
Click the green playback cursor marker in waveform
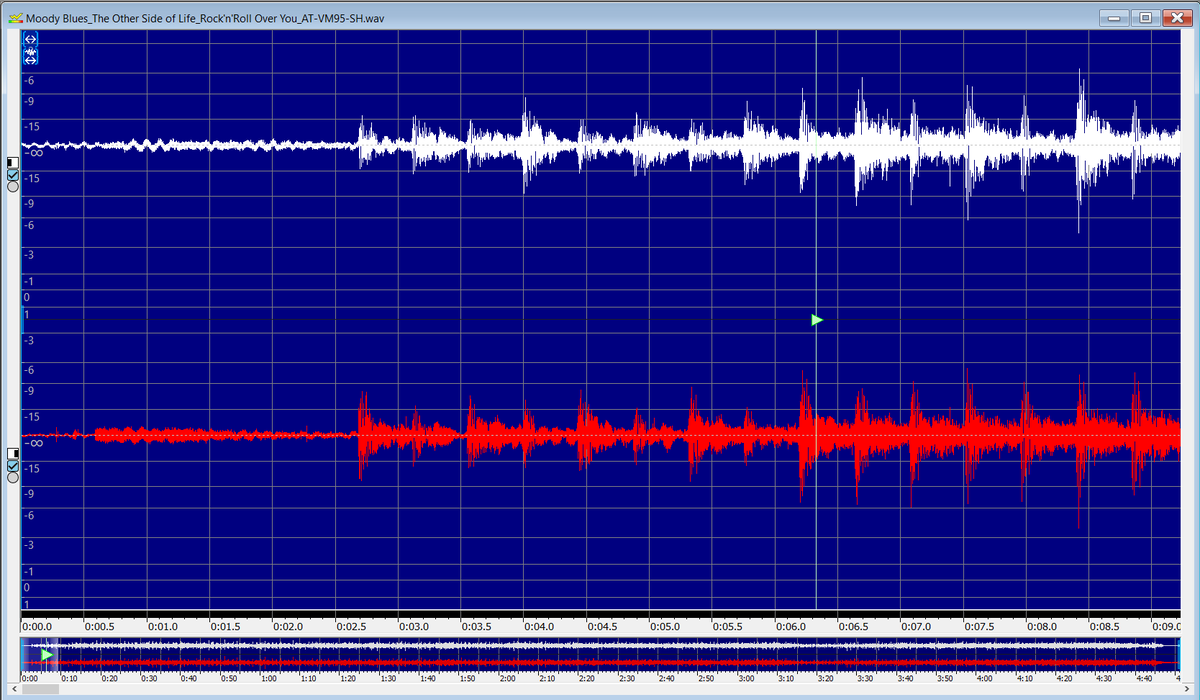point(817,319)
